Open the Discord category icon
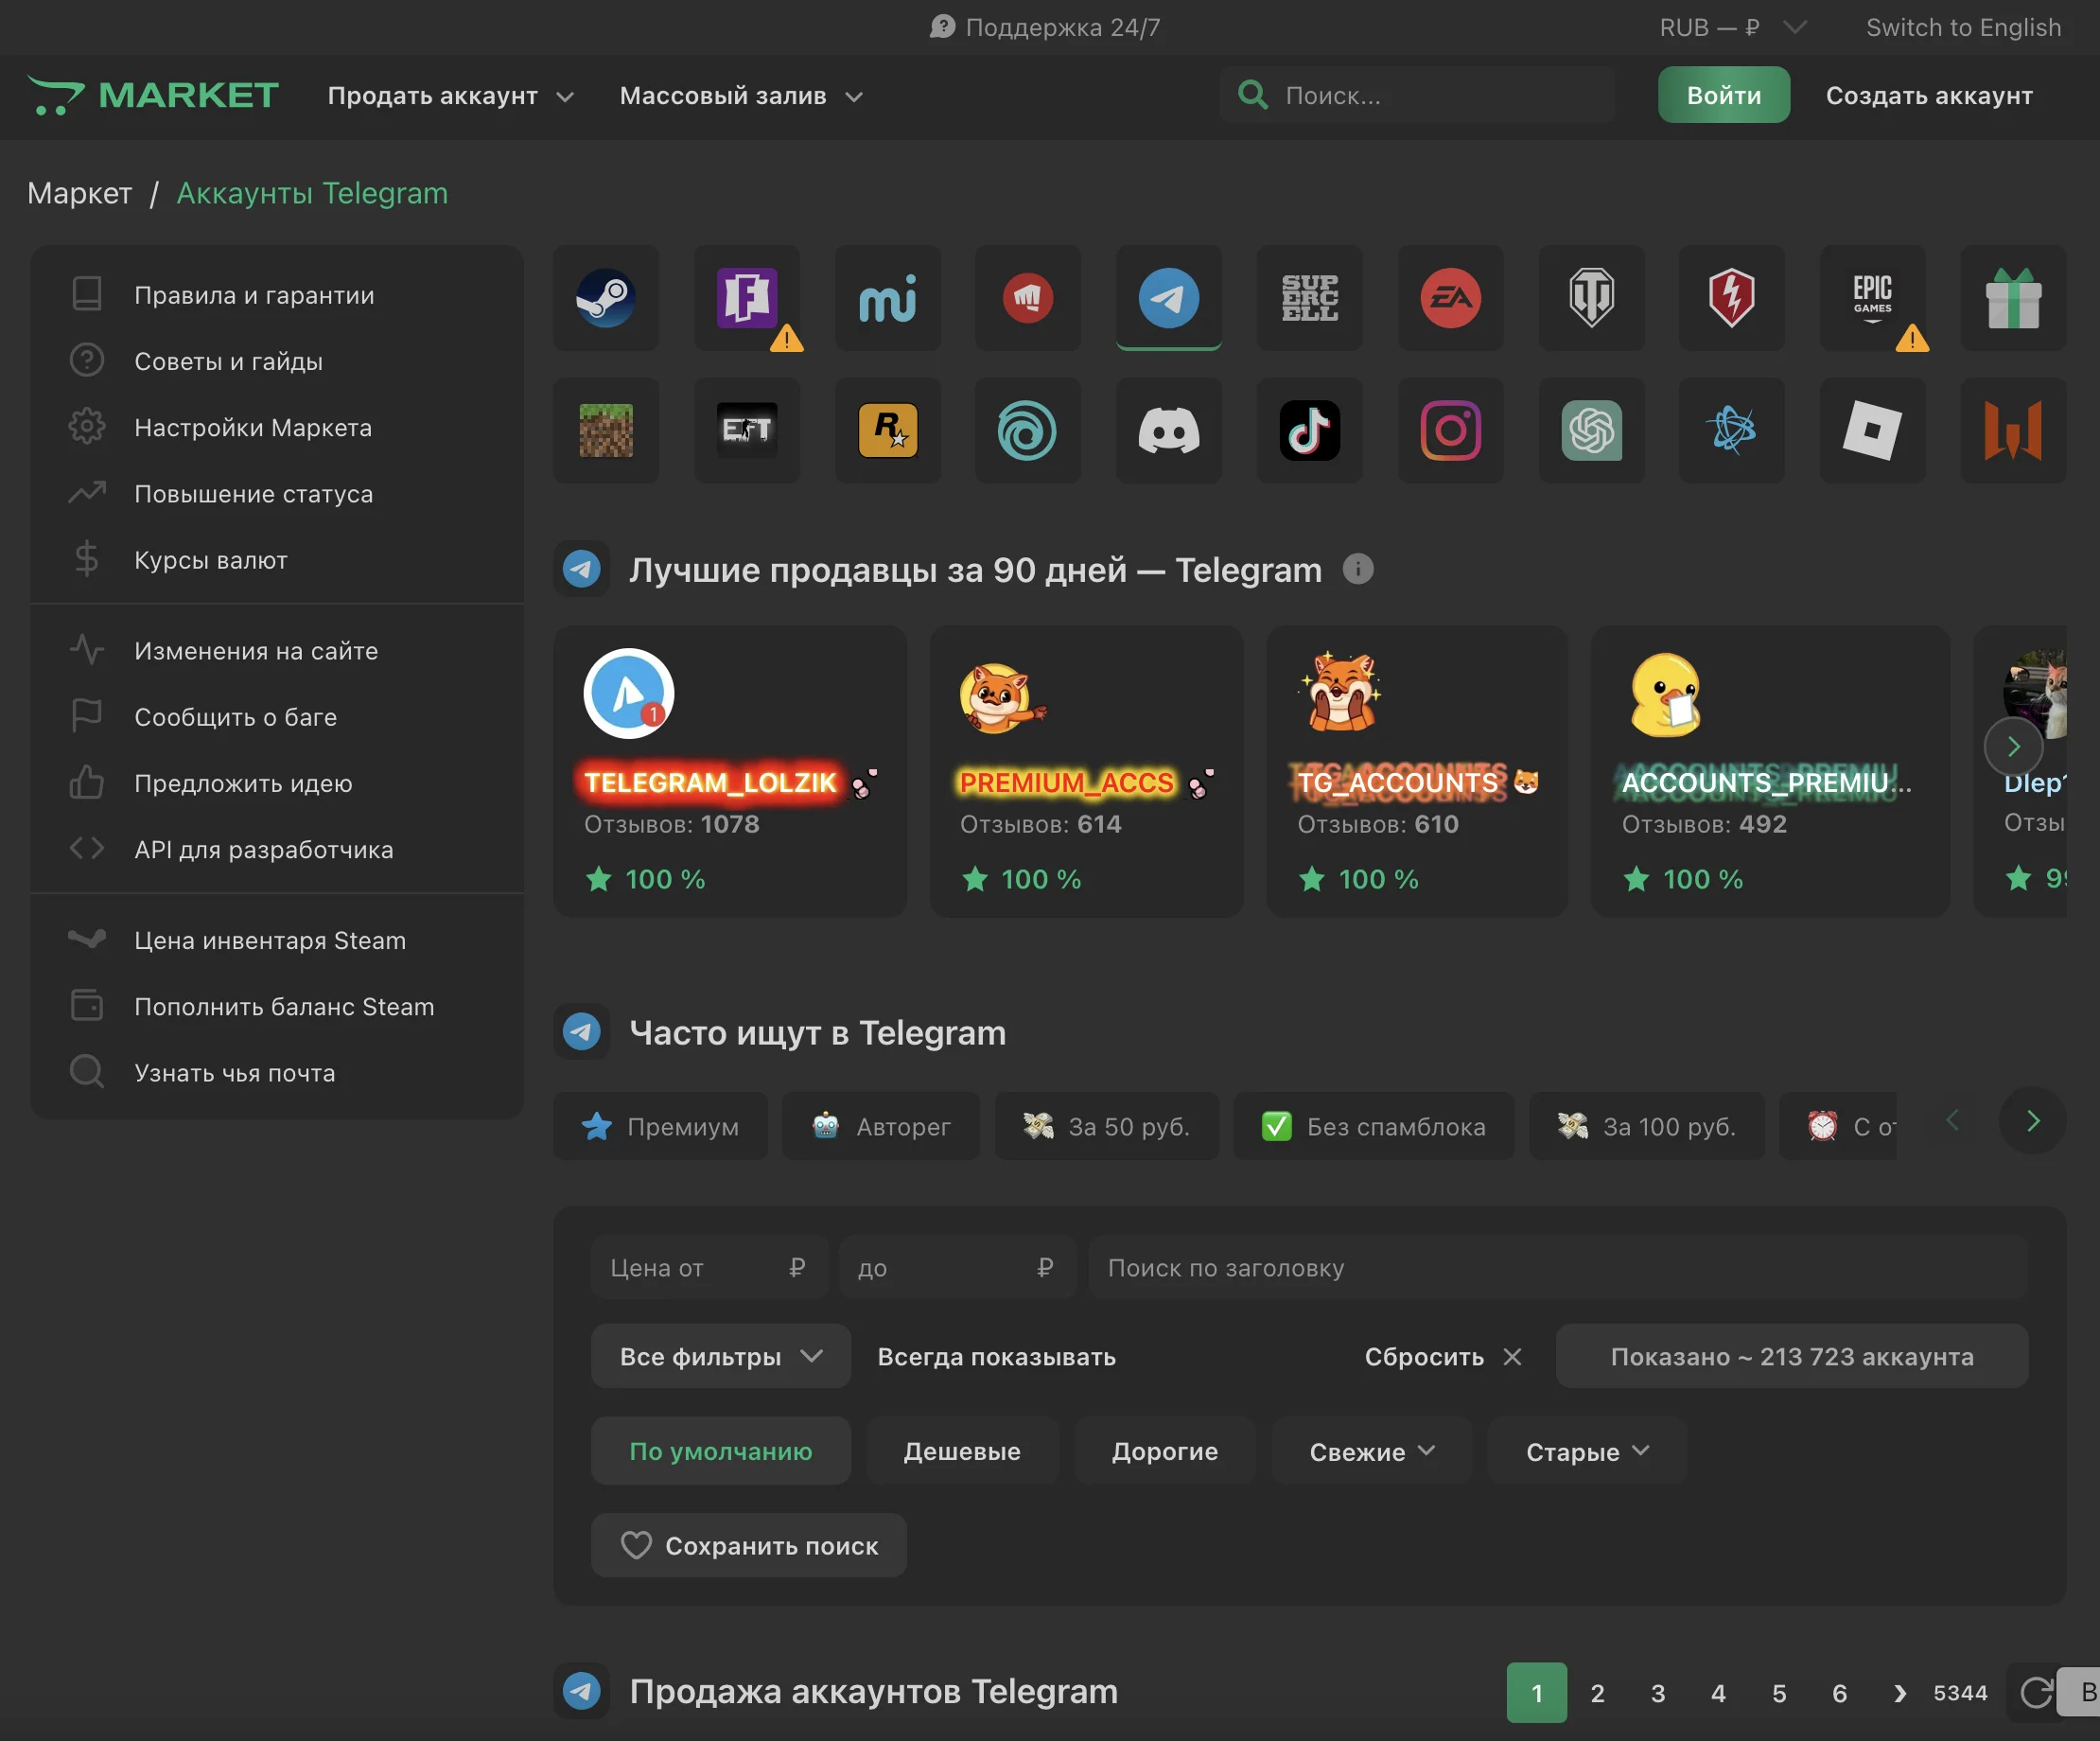2100x1741 pixels. tap(1169, 431)
